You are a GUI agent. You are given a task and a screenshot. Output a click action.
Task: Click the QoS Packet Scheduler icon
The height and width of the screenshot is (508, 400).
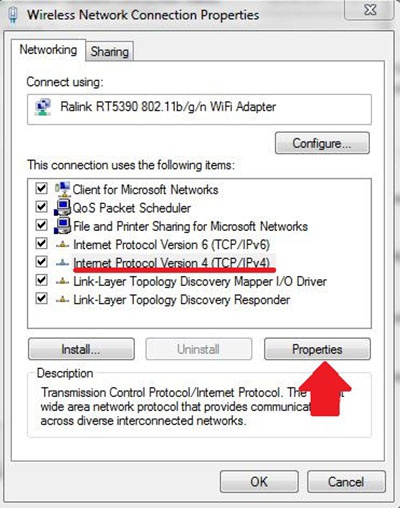point(63,207)
